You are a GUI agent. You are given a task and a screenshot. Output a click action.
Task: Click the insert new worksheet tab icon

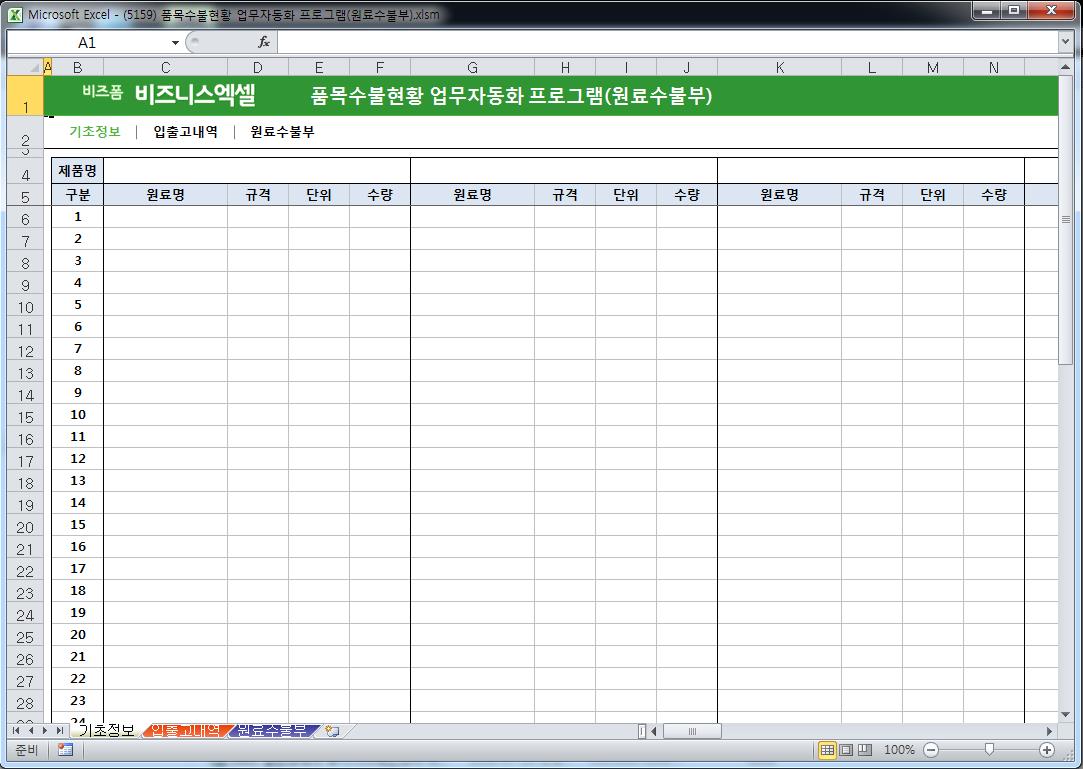point(332,731)
